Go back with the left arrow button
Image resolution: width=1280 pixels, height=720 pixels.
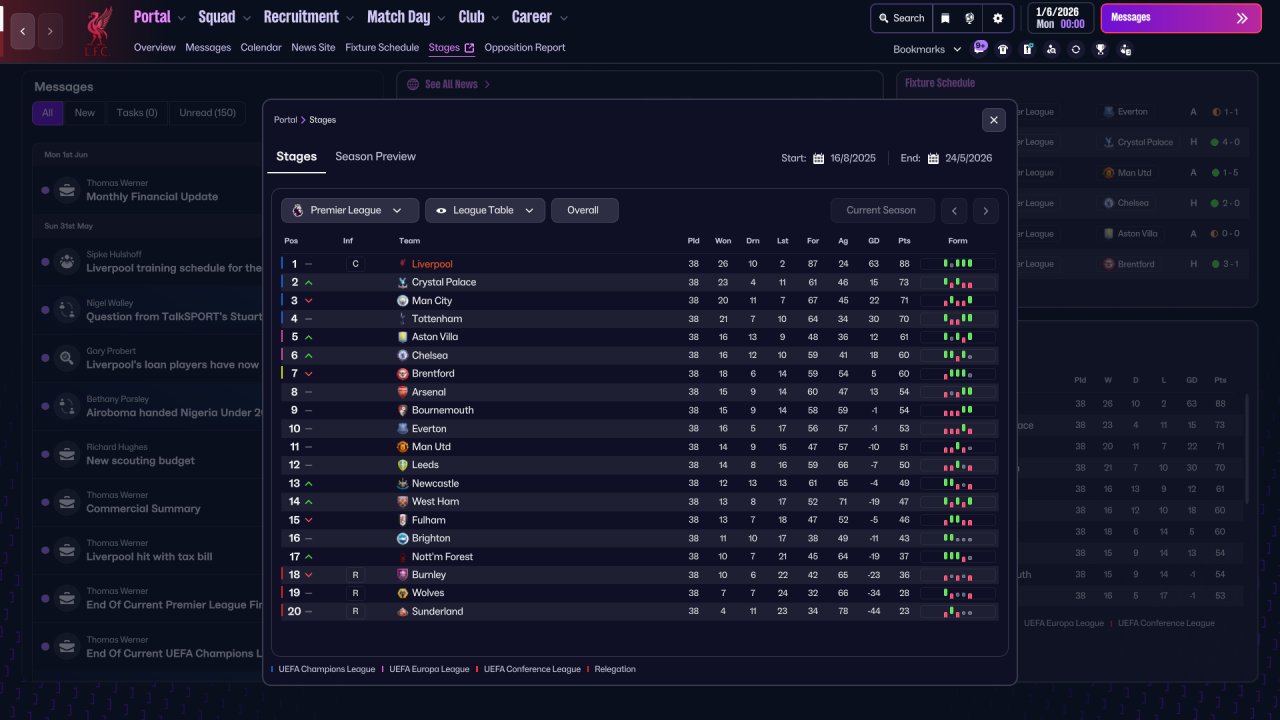point(22,31)
